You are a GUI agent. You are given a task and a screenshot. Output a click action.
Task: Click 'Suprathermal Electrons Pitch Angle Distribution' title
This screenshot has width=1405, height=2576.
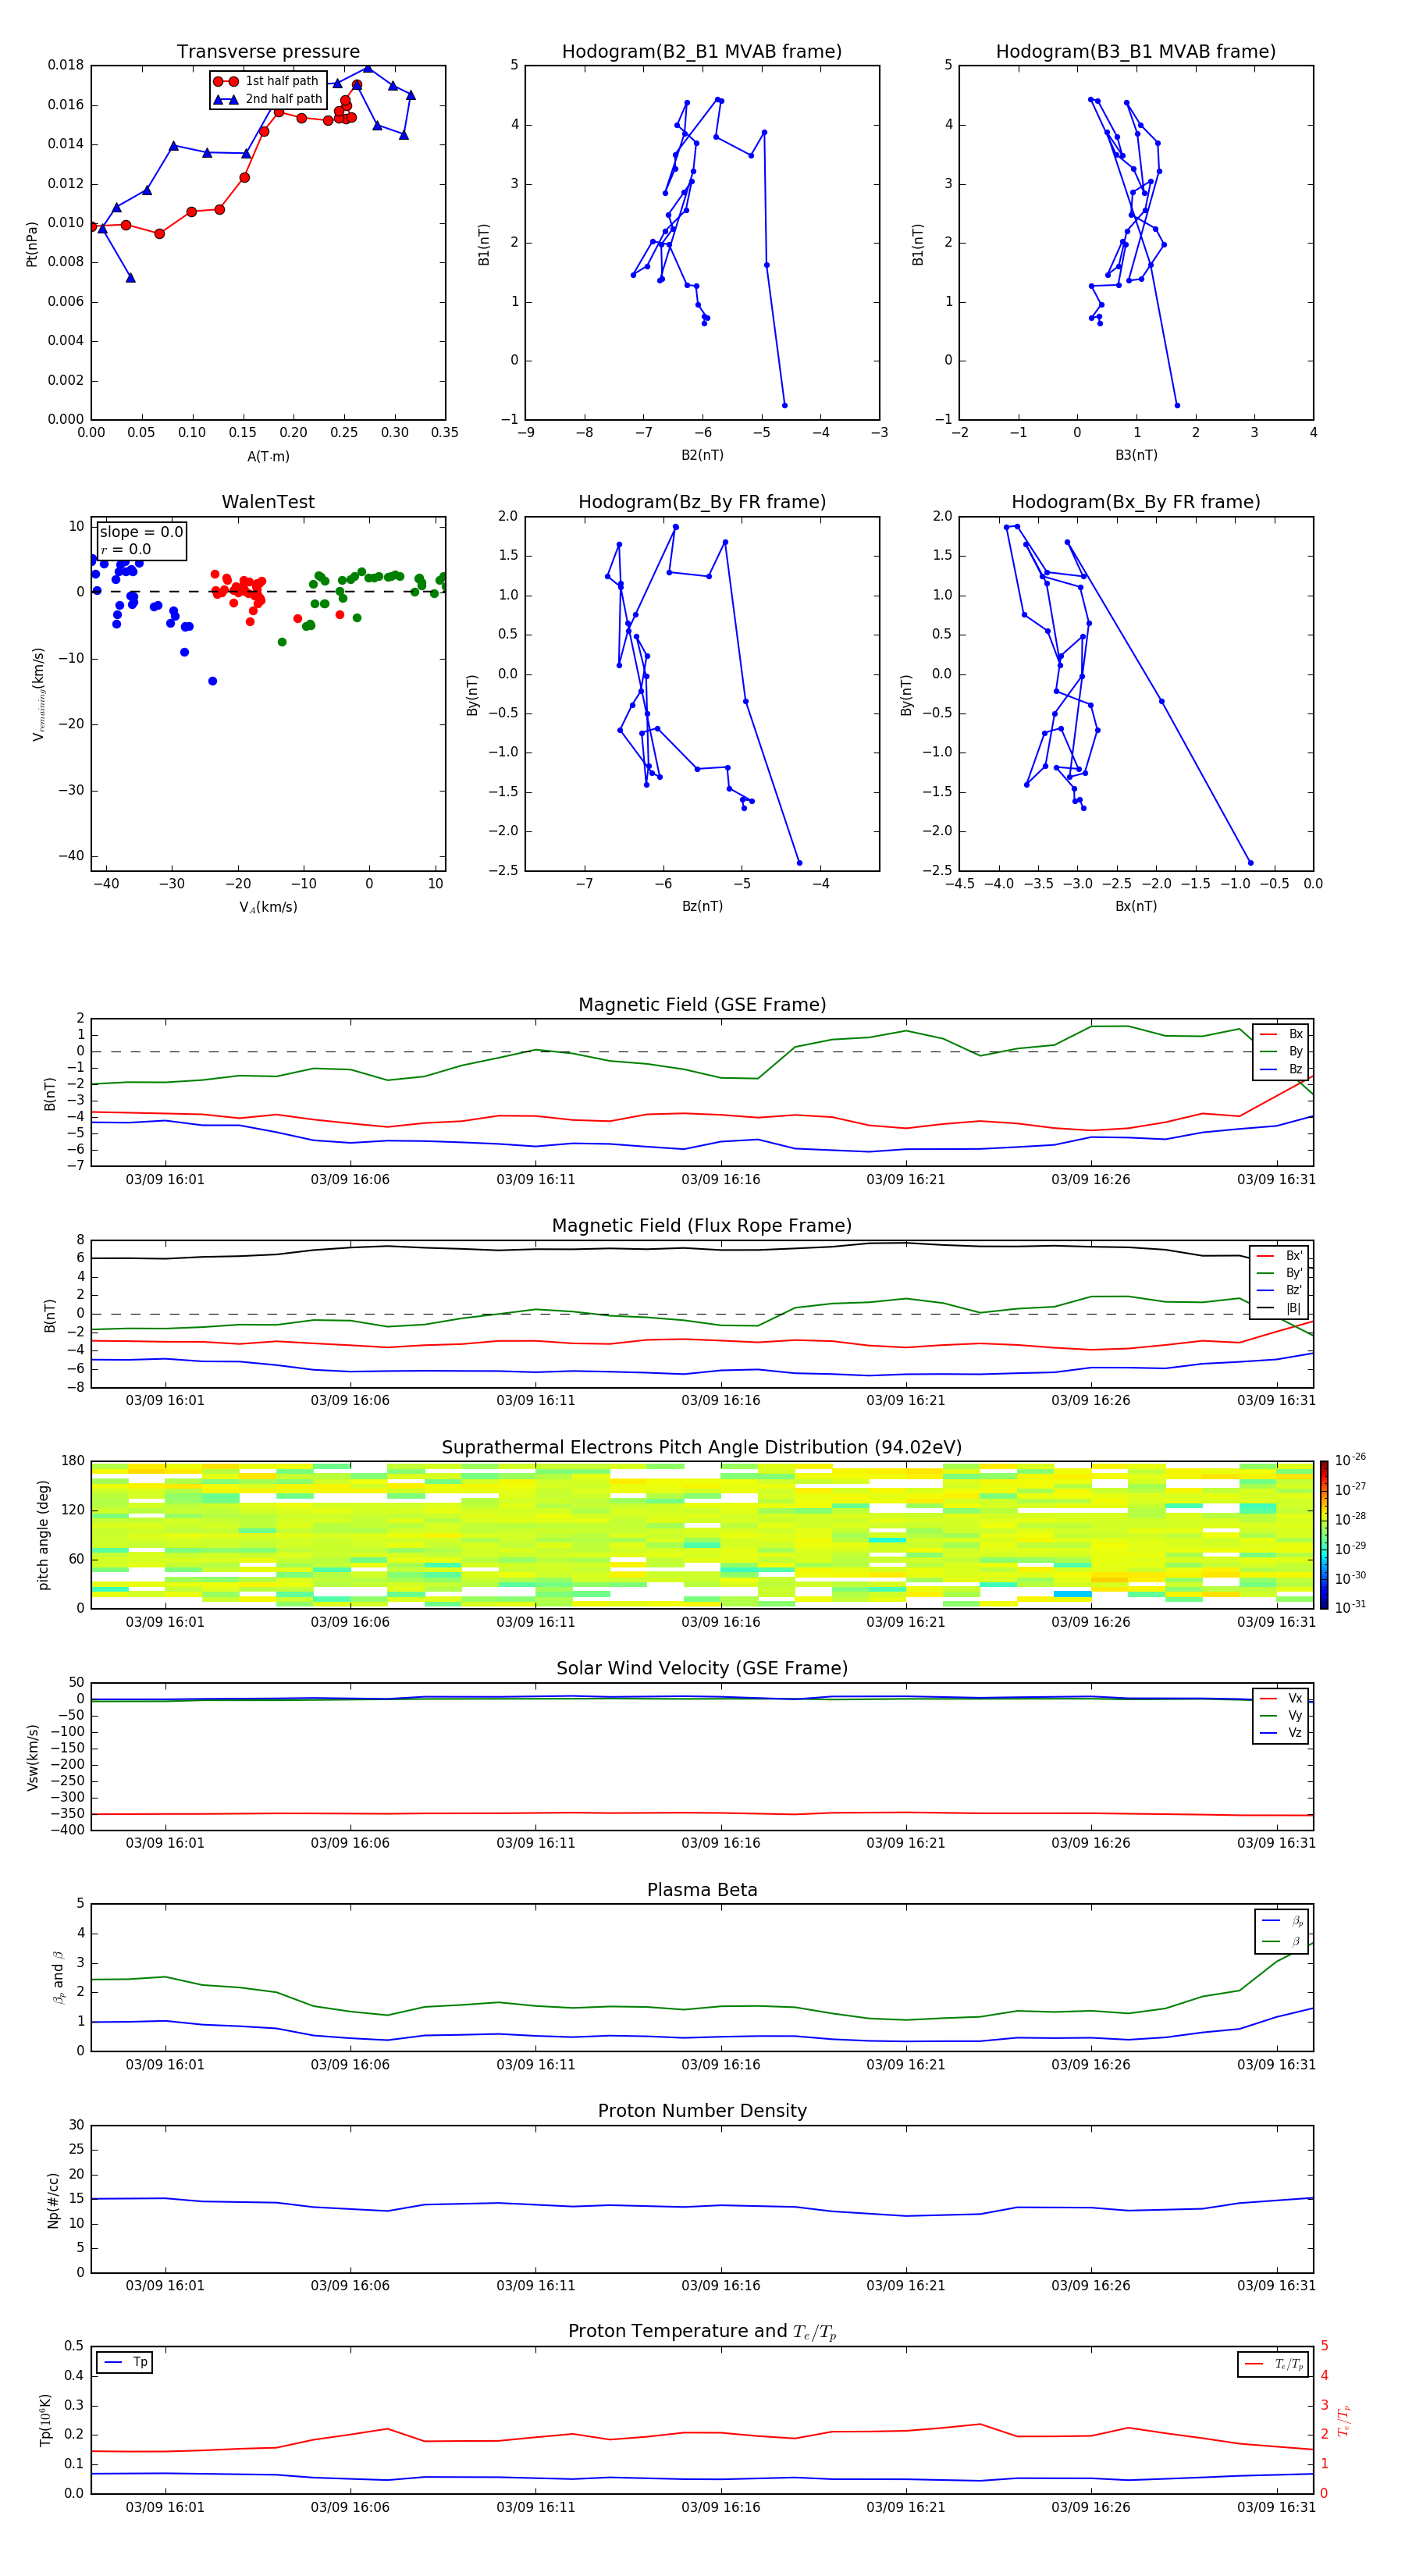click(x=702, y=1447)
